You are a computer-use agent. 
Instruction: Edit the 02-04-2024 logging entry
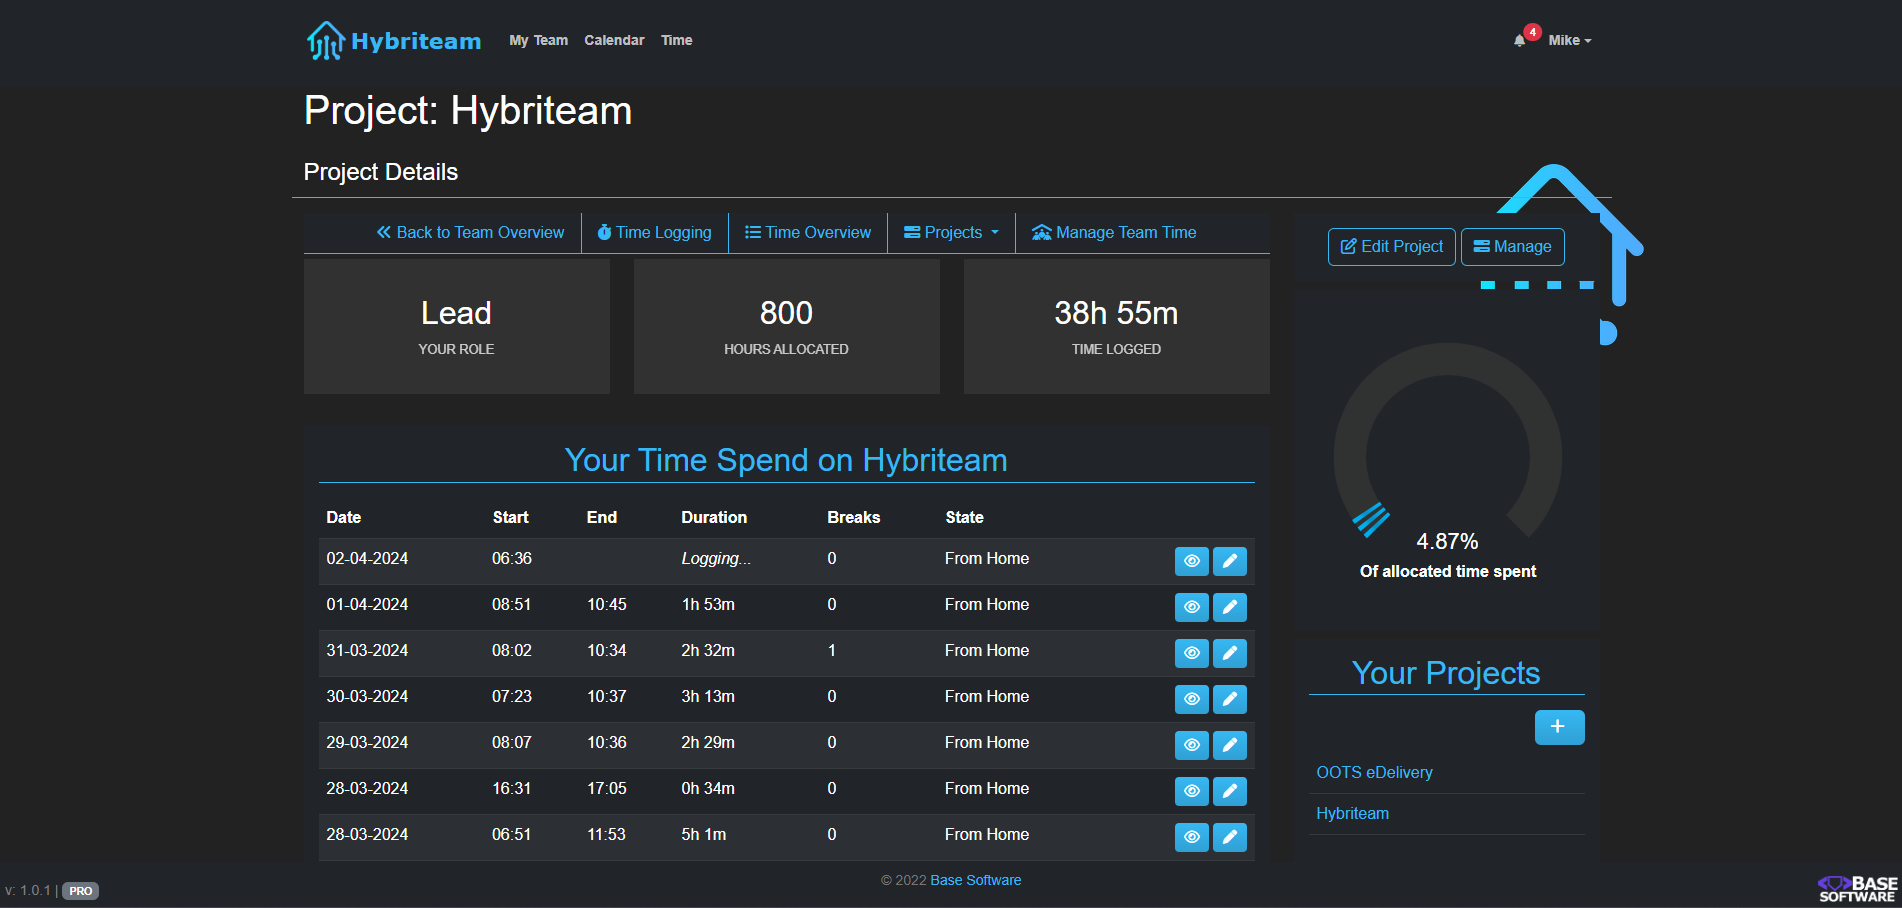(1229, 561)
